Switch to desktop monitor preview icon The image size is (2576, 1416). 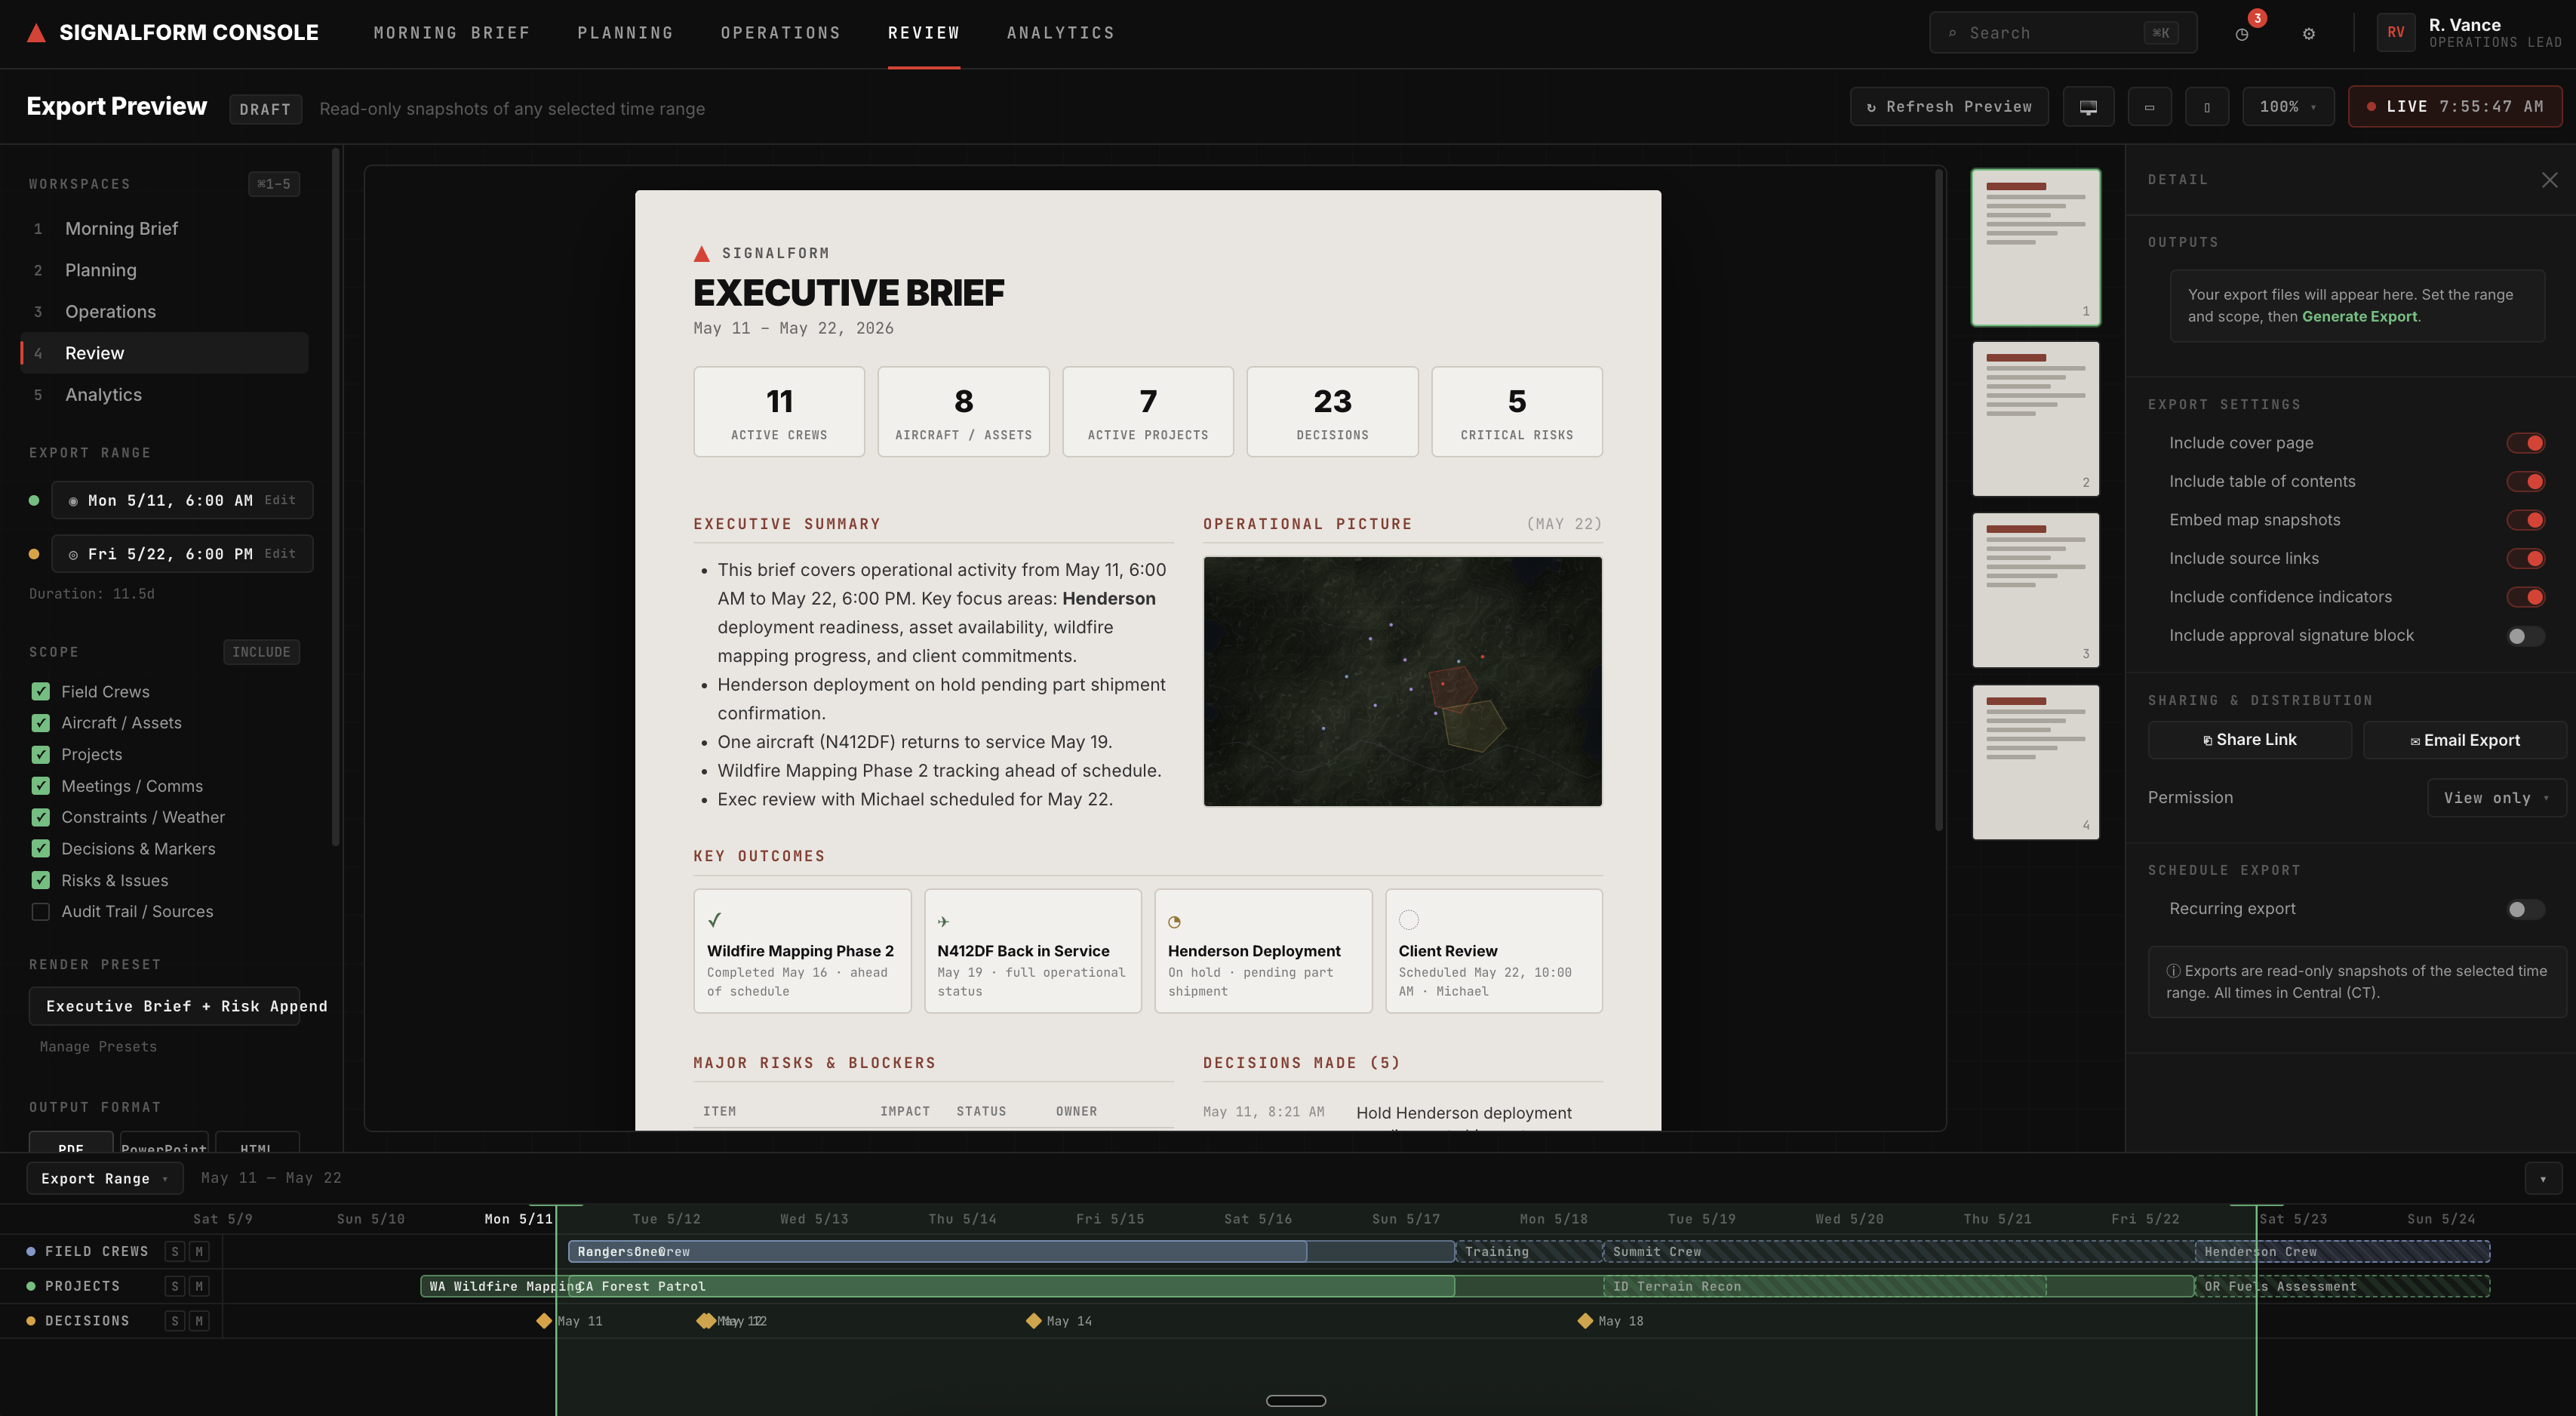(2088, 107)
